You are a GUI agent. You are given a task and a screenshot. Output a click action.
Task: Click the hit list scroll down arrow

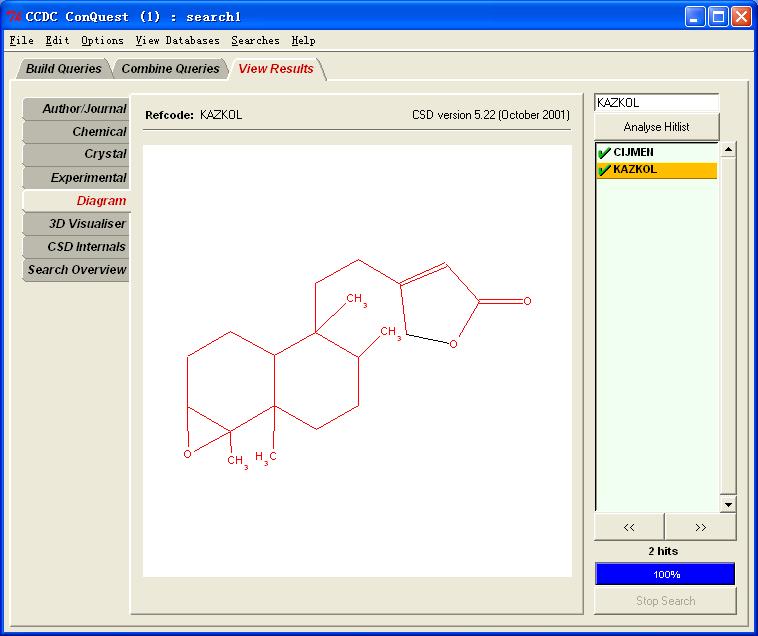[x=728, y=504]
